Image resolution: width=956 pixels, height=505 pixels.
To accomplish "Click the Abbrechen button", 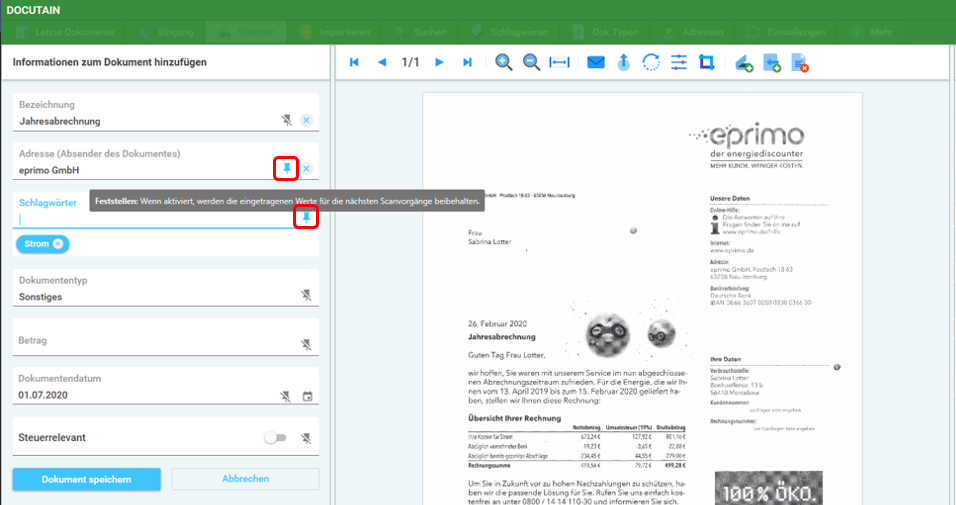I will click(245, 479).
